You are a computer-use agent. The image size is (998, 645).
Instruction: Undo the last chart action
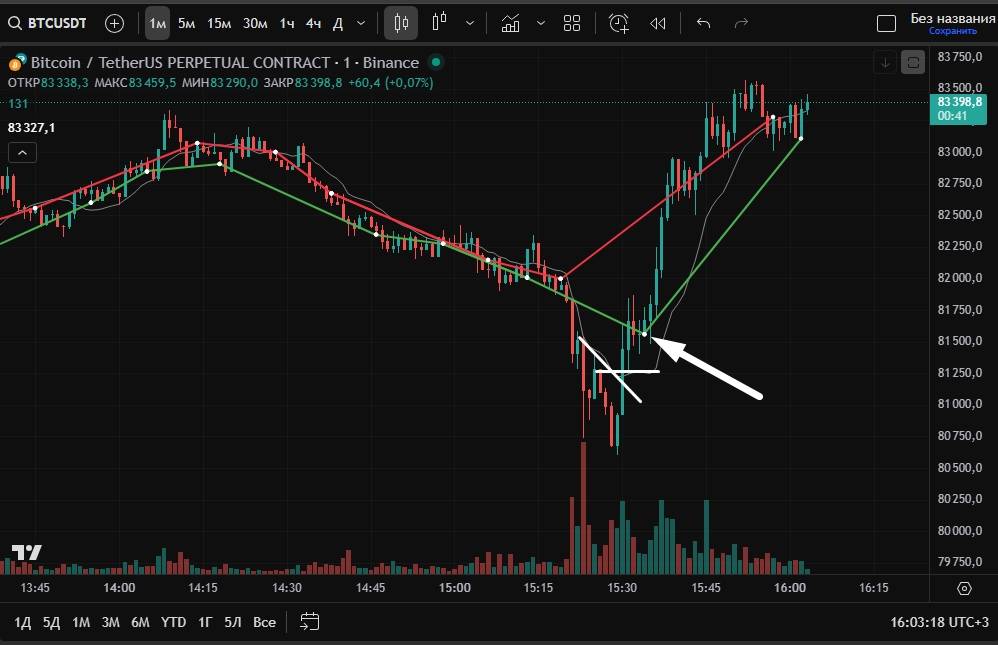(703, 22)
